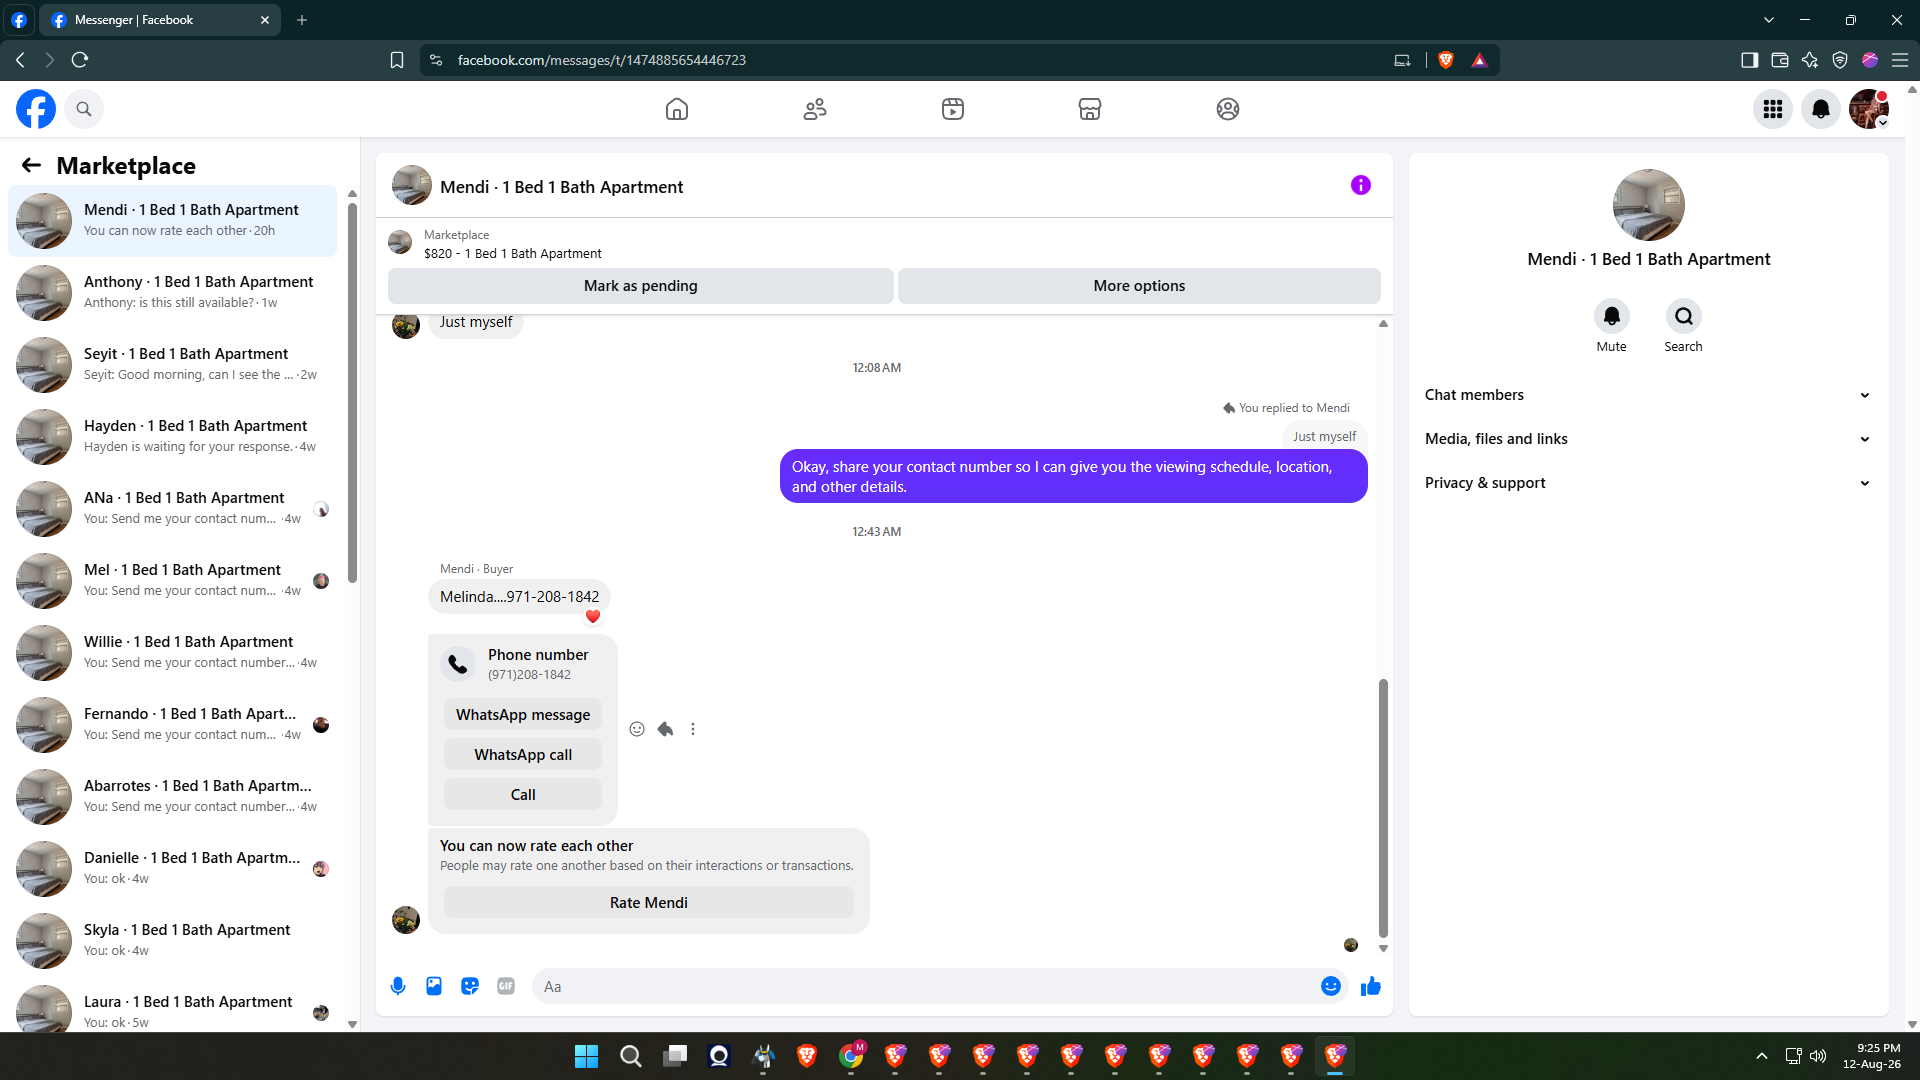Click Mark as pending button
The height and width of the screenshot is (1080, 1920).
tap(641, 286)
